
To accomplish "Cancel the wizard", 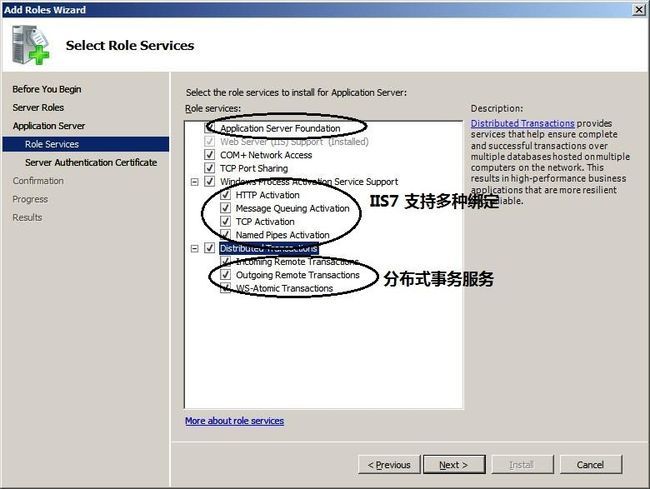I will 591,465.
